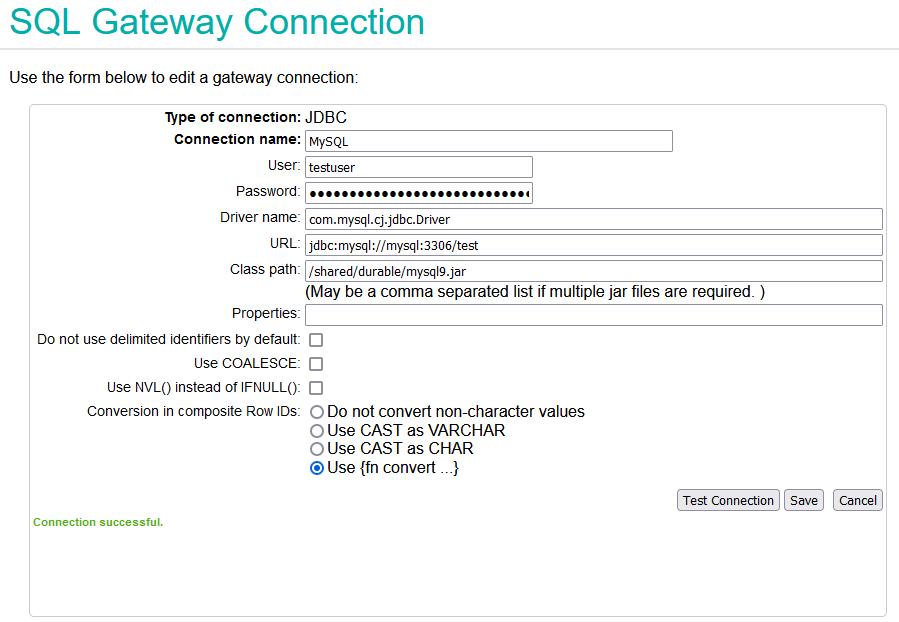Screen dimensions: 899x622
Task: Edit the JDBC URL text field
Action: pos(593,245)
